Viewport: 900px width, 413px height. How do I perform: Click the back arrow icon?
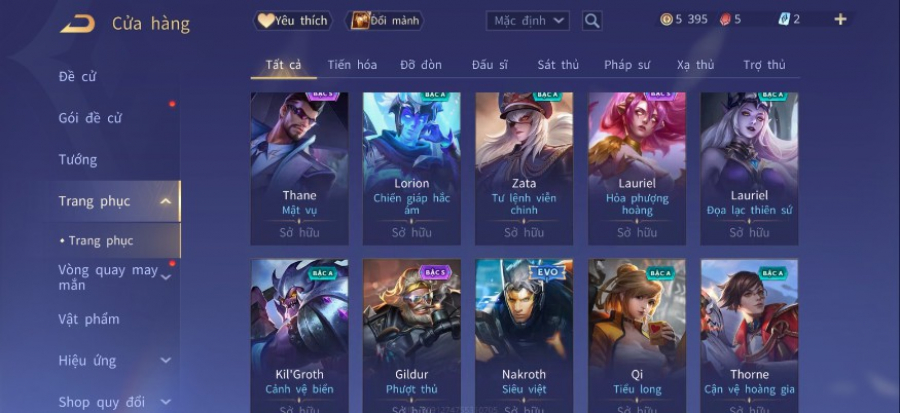pos(77,24)
